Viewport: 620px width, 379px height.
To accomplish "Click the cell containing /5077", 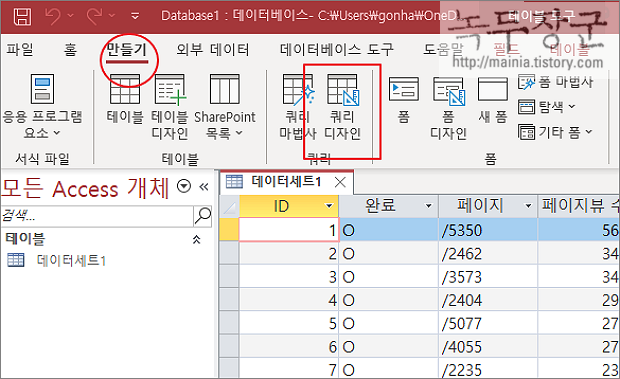I will click(x=488, y=323).
